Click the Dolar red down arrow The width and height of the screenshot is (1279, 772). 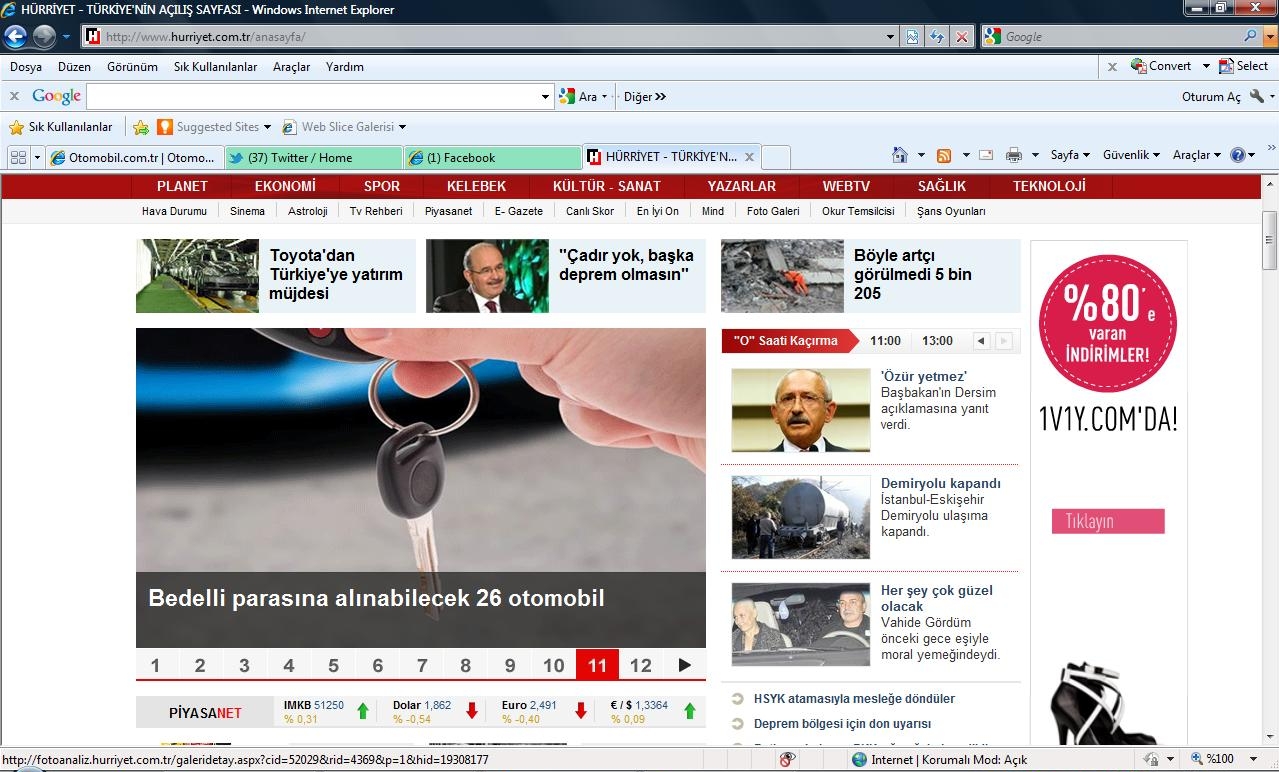click(472, 711)
